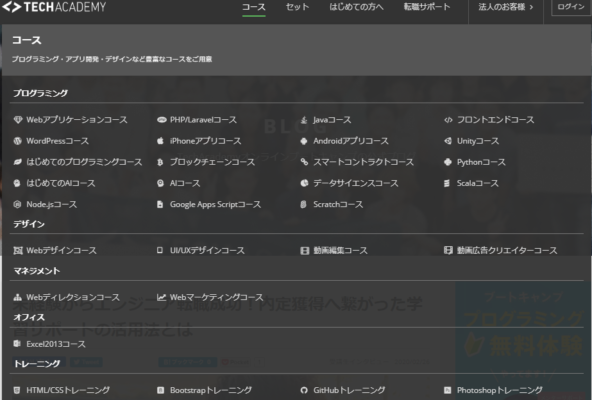Click the PHP icon beside PHP/Laravelコース

tap(162, 120)
